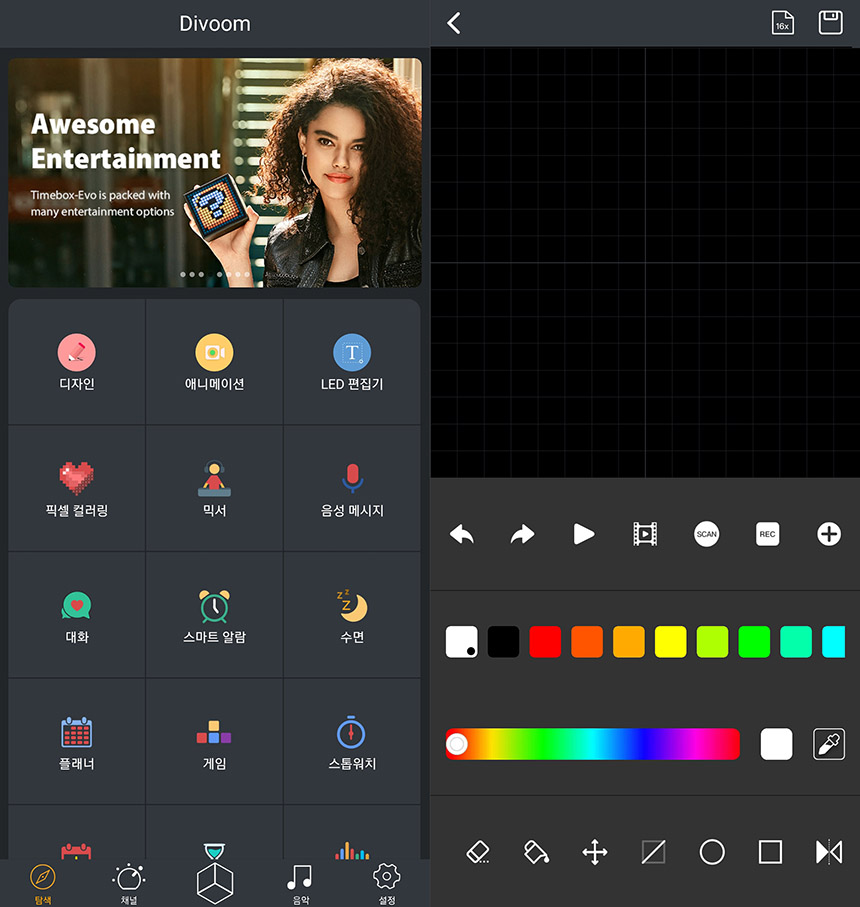Viewport: 860px width, 907px height.
Task: Select the black color swatch
Action: tap(503, 641)
